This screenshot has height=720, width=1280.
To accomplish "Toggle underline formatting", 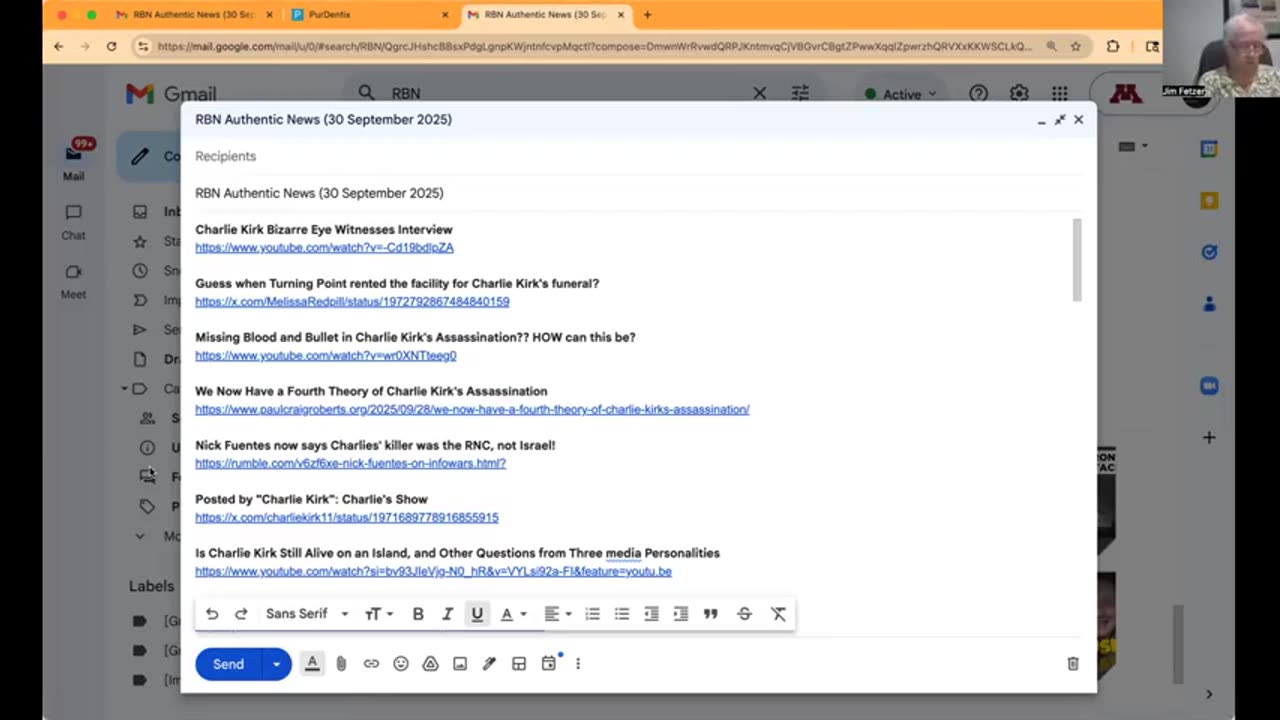I will click(477, 614).
